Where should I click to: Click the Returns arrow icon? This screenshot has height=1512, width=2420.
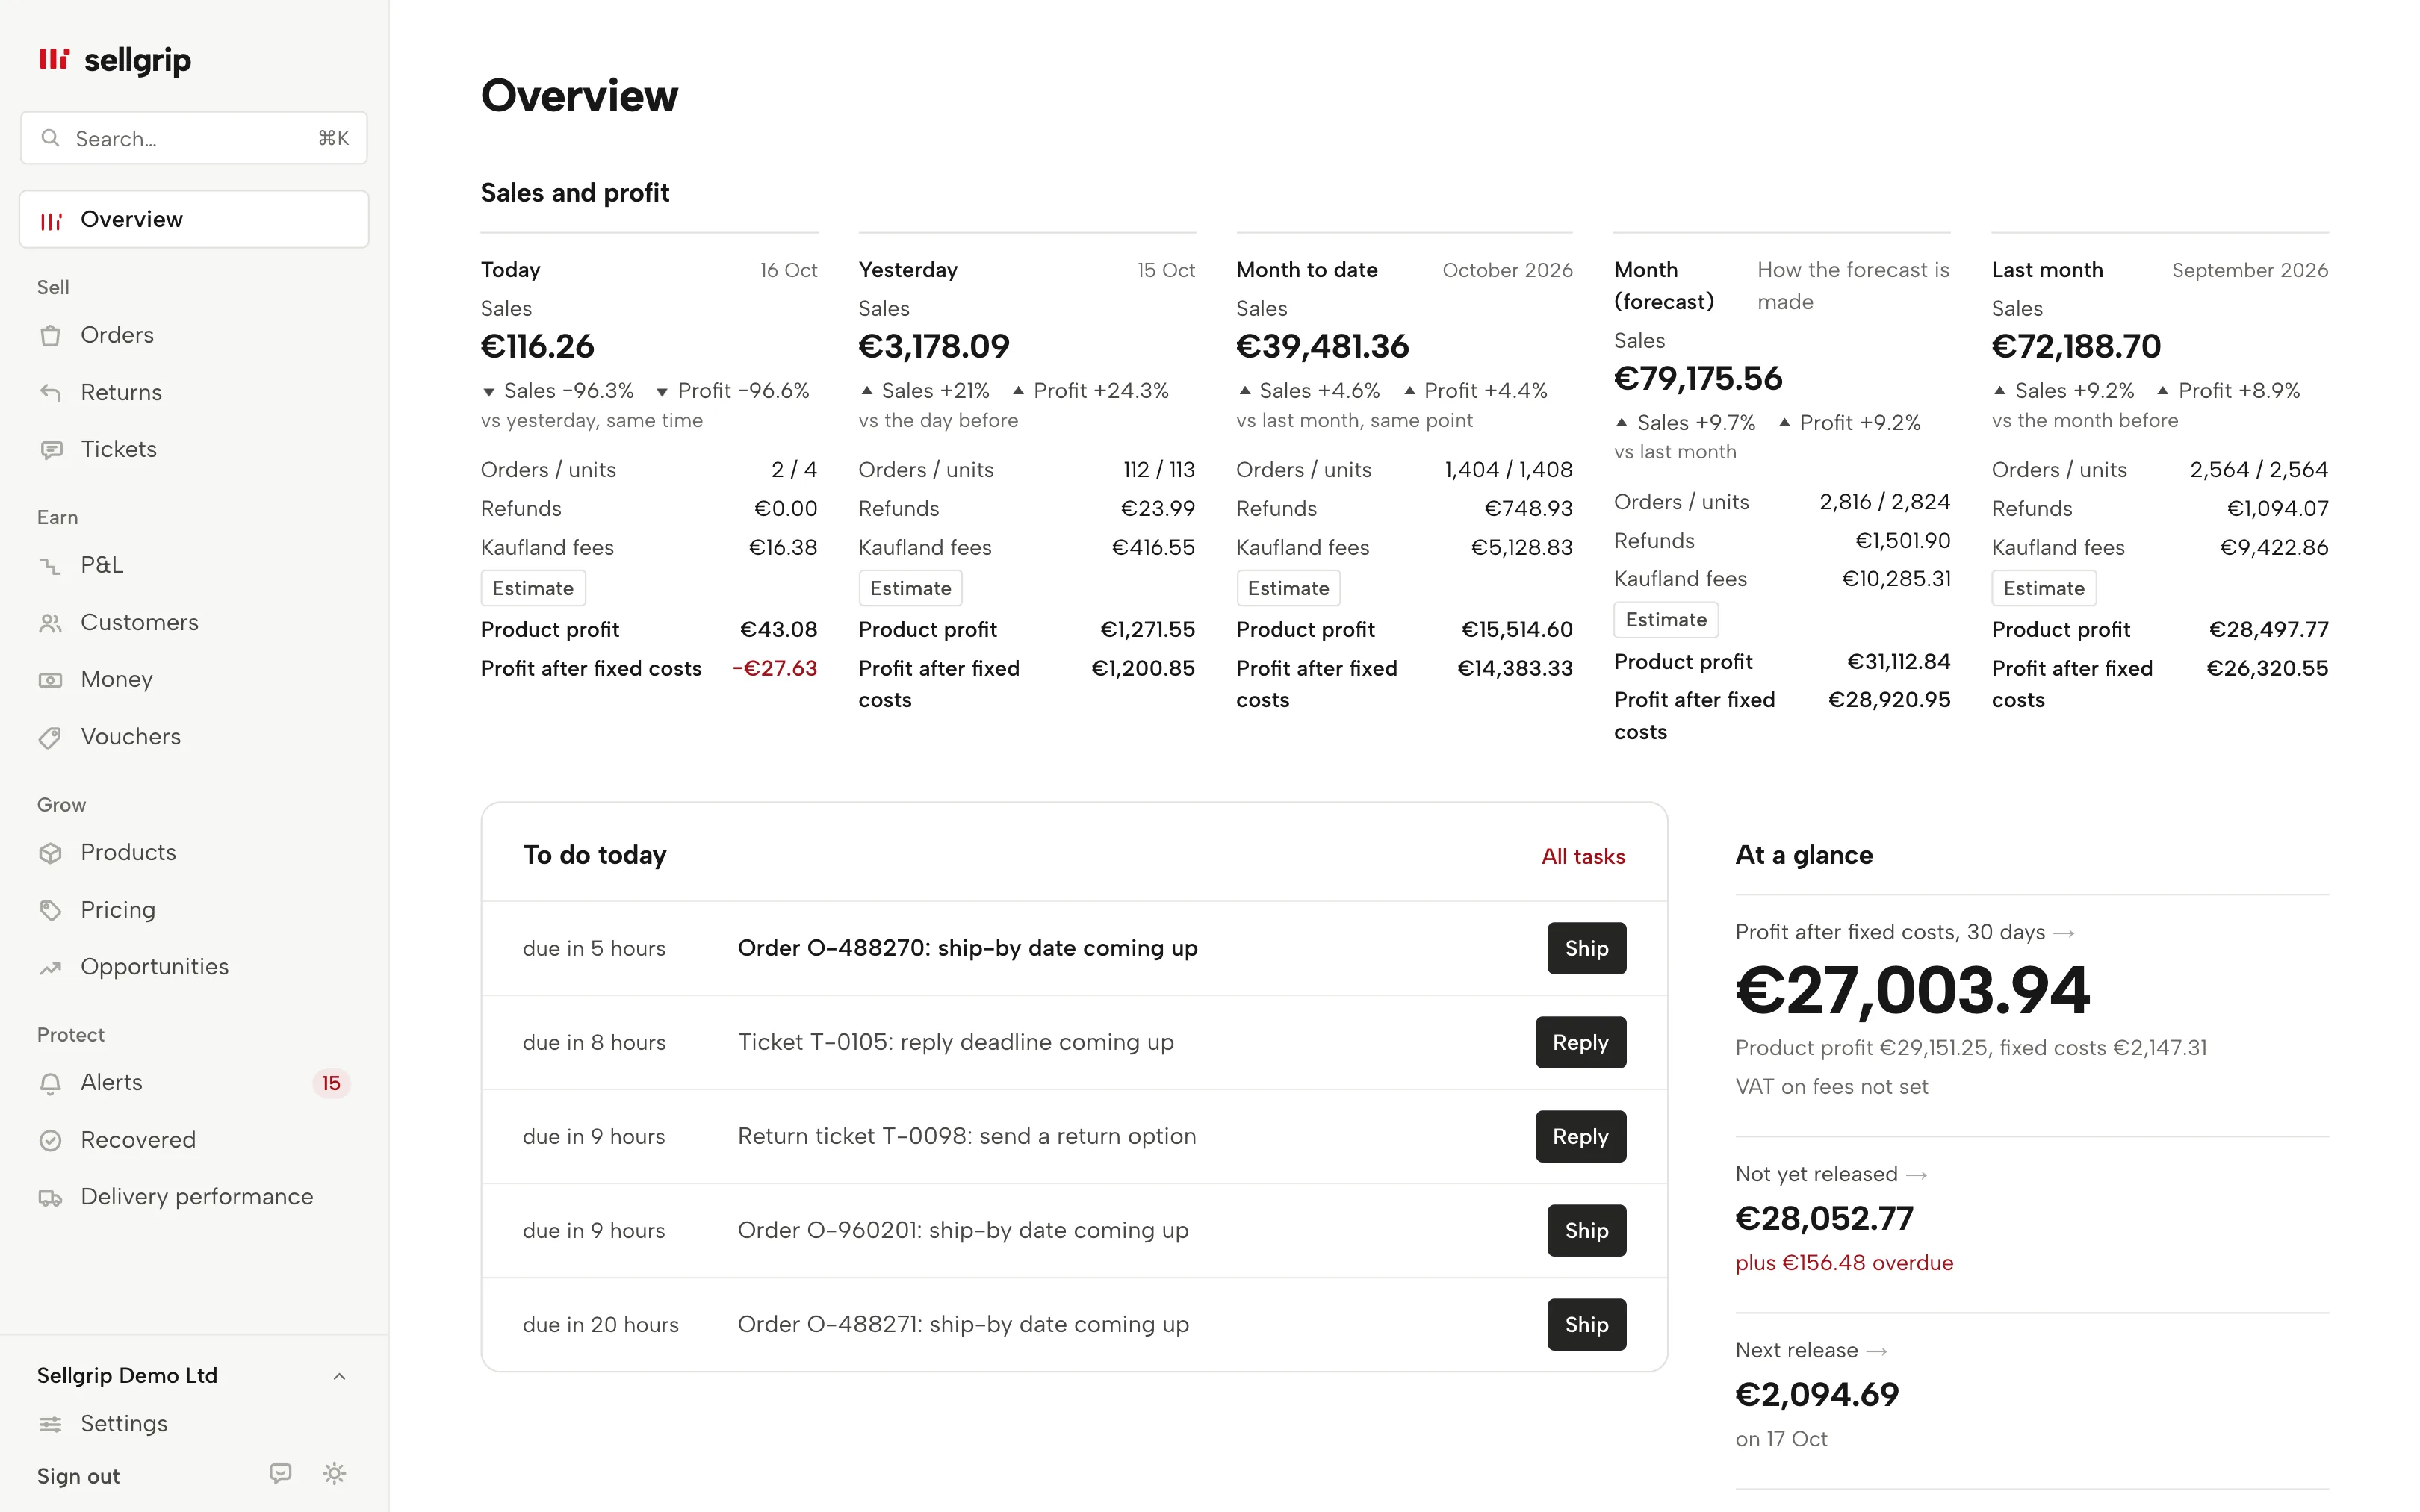pyautogui.click(x=50, y=393)
